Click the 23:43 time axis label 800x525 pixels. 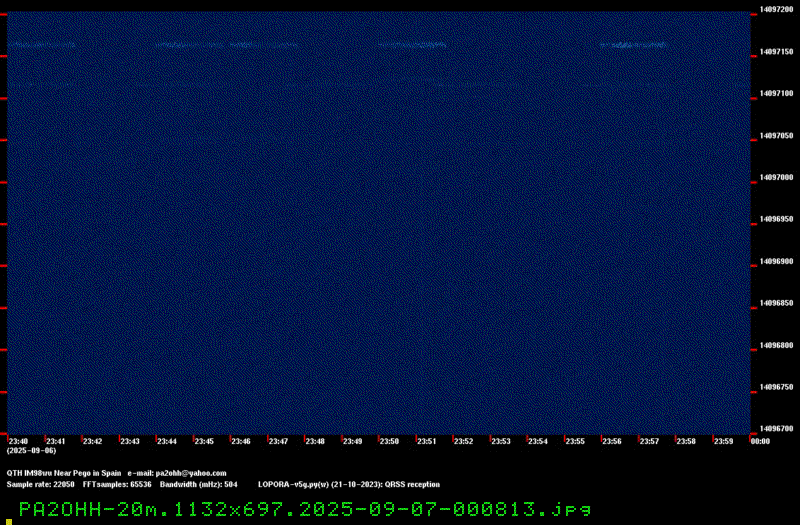click(x=130, y=441)
